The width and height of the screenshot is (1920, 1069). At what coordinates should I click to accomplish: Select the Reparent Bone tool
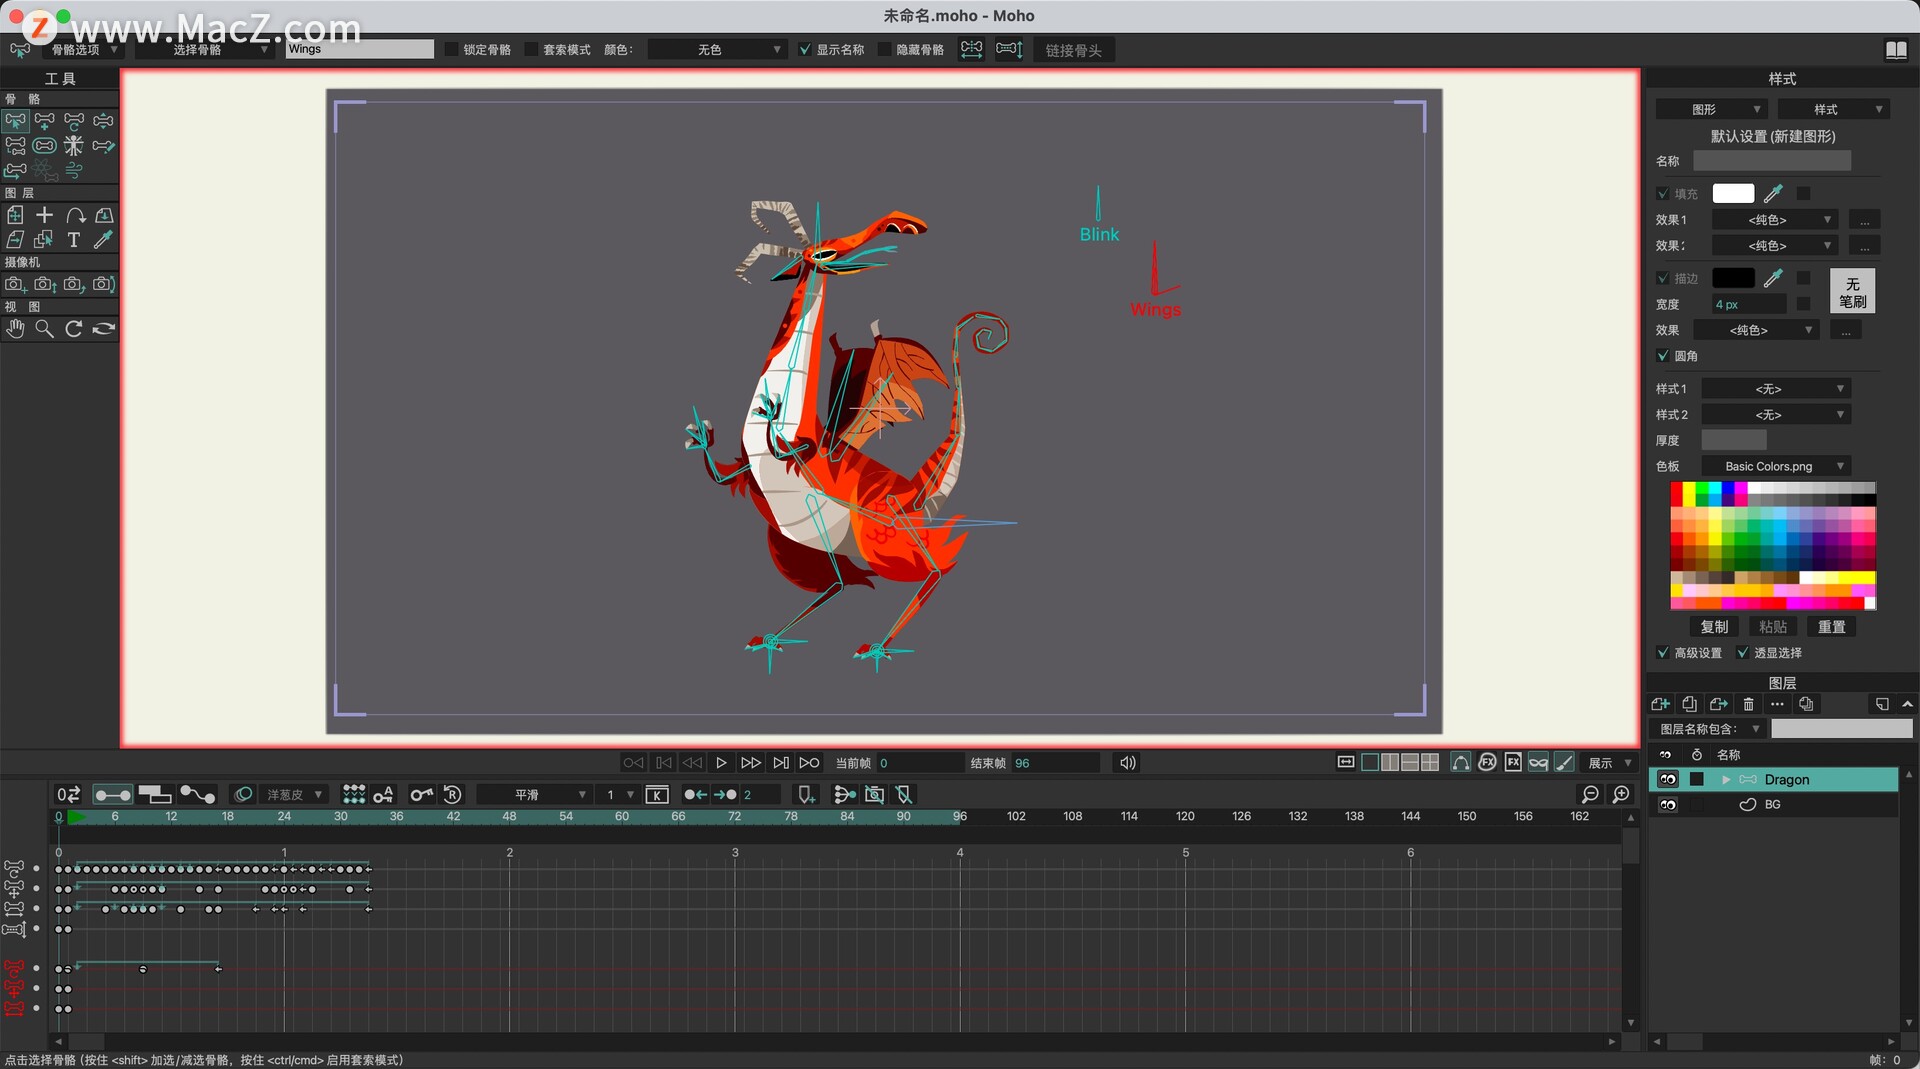click(15, 146)
